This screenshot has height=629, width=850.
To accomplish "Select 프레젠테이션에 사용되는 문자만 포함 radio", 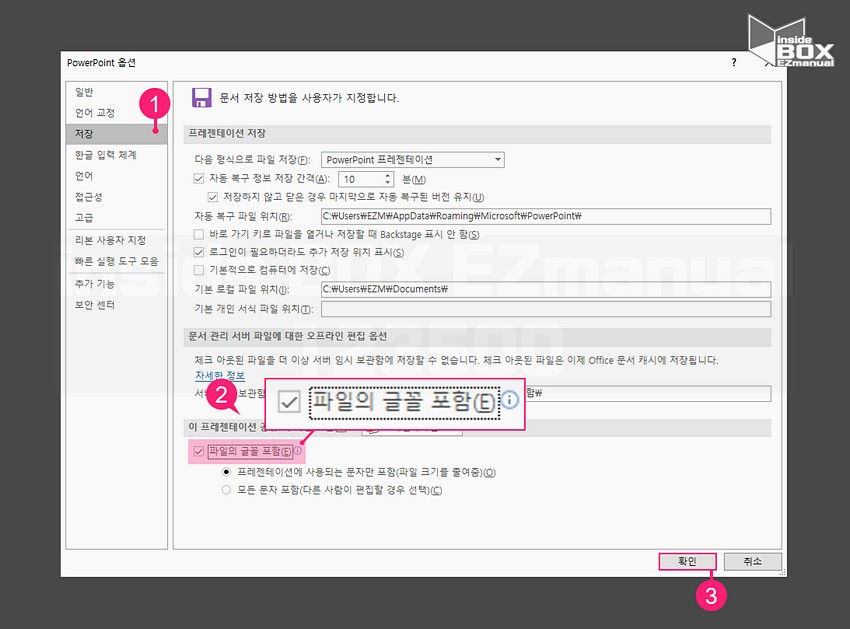I will click(x=226, y=472).
